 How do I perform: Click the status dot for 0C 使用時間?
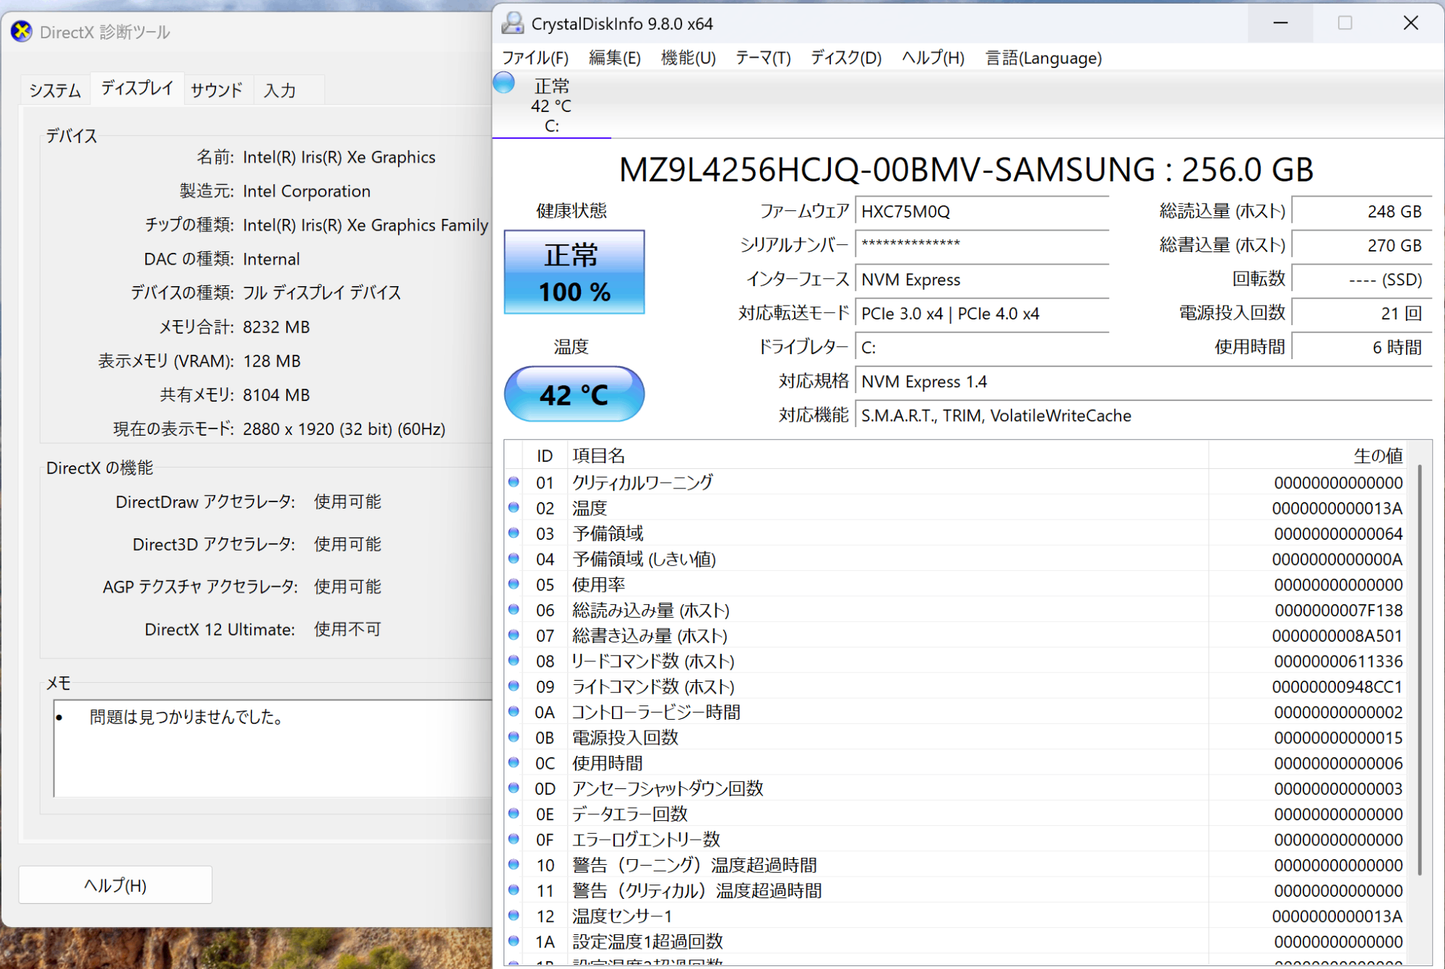[x=514, y=763]
